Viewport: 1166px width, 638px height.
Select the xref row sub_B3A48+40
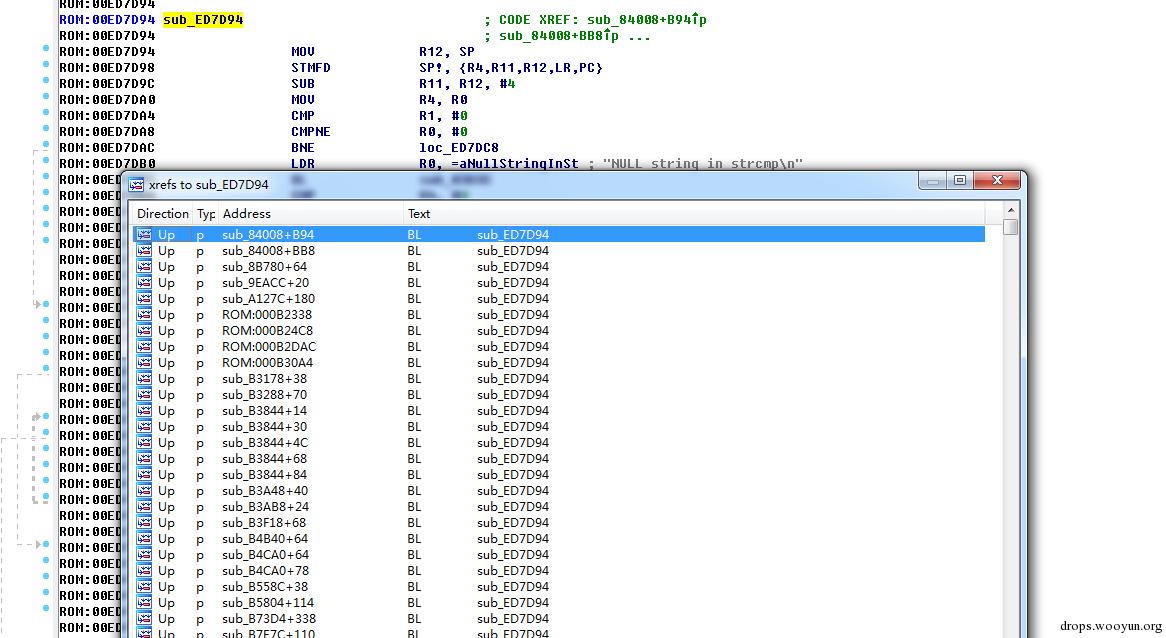(559, 490)
